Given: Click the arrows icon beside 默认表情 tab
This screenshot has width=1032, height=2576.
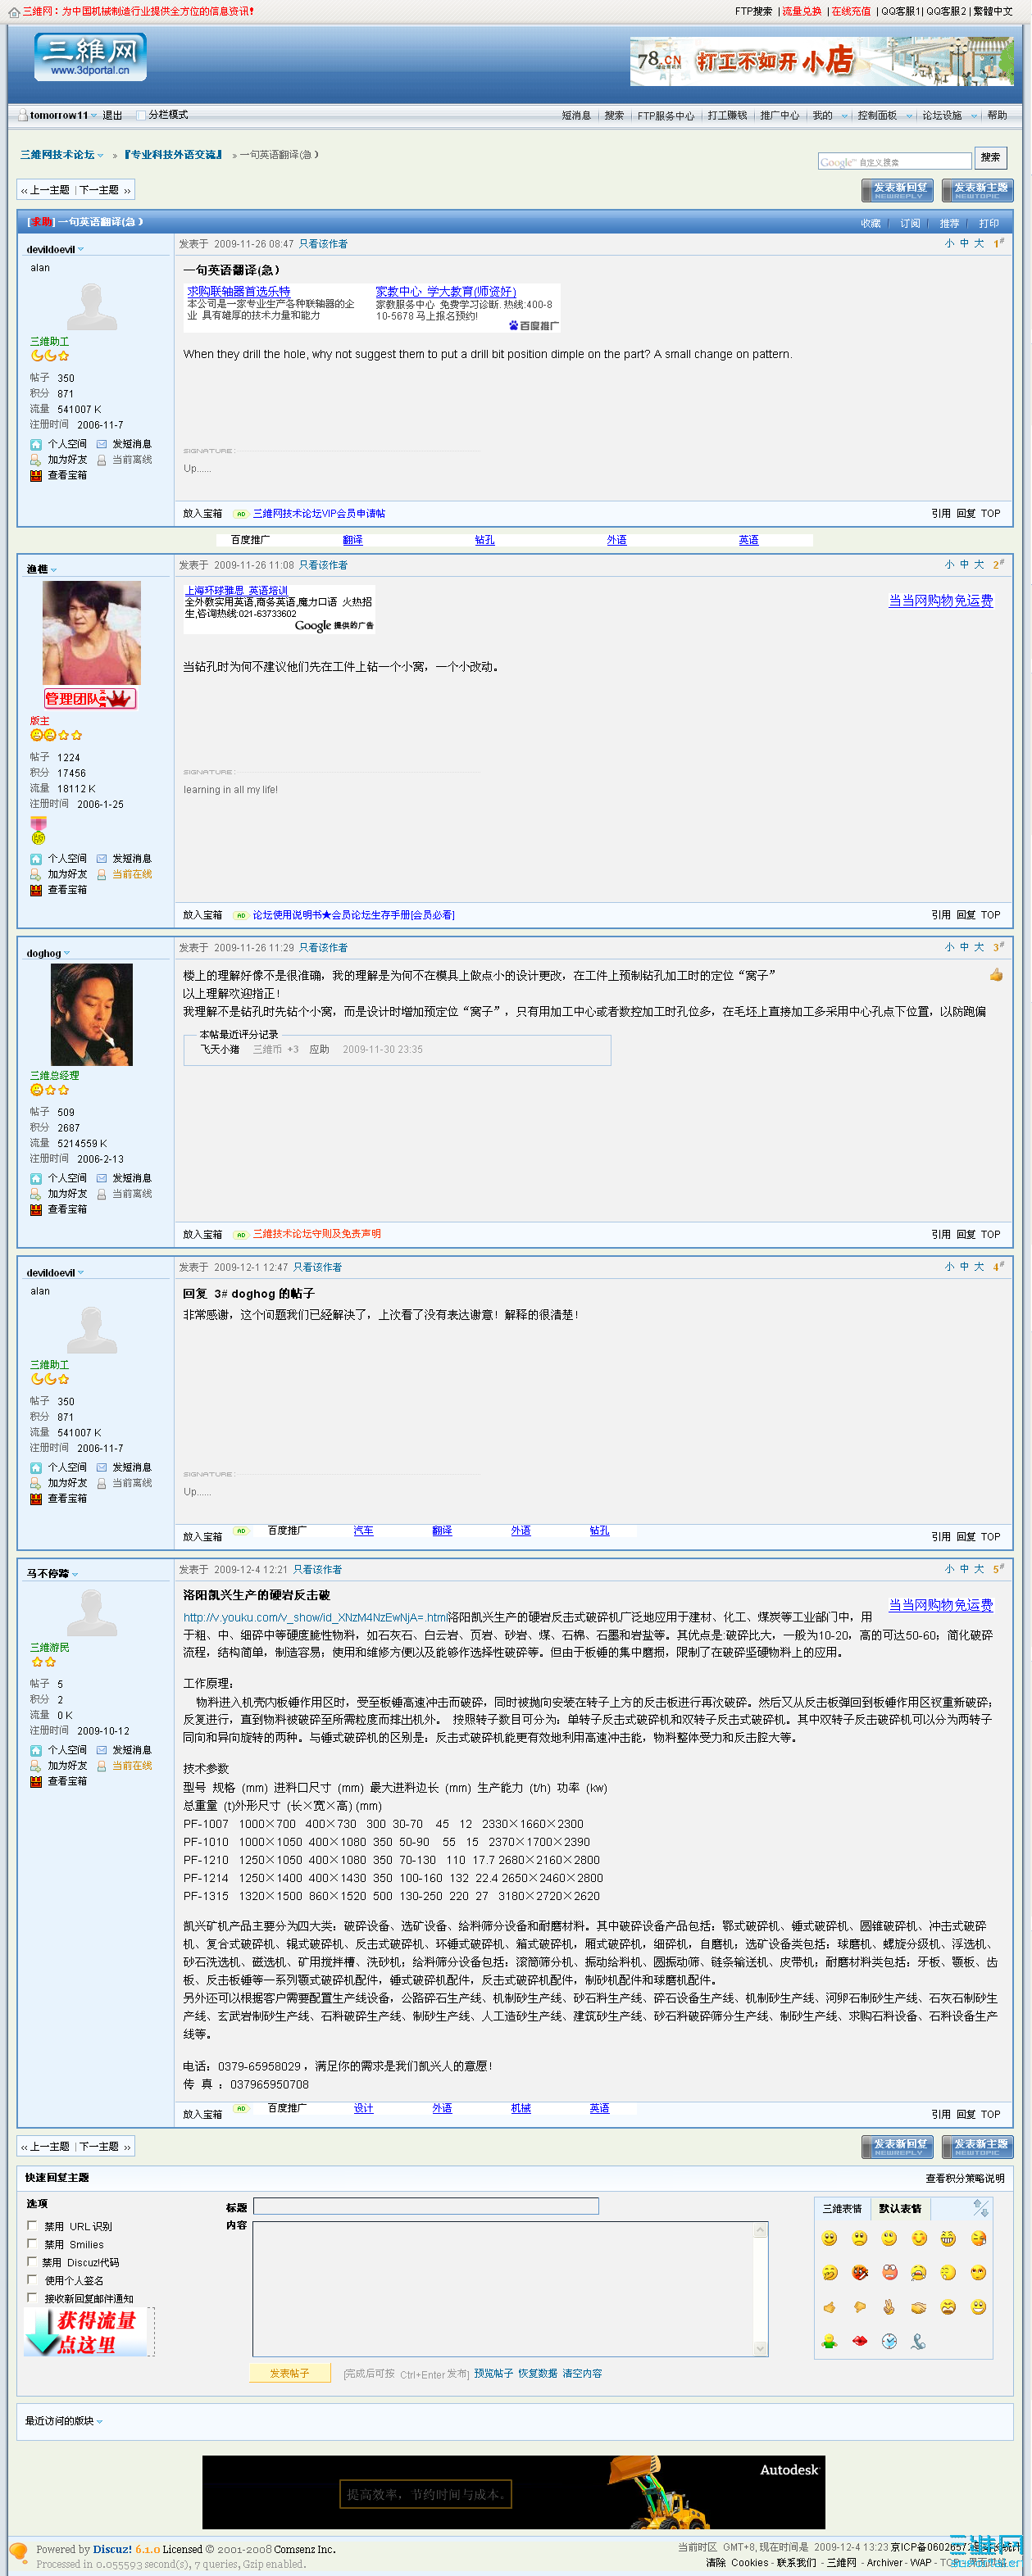Looking at the screenshot, I should 980,2208.
